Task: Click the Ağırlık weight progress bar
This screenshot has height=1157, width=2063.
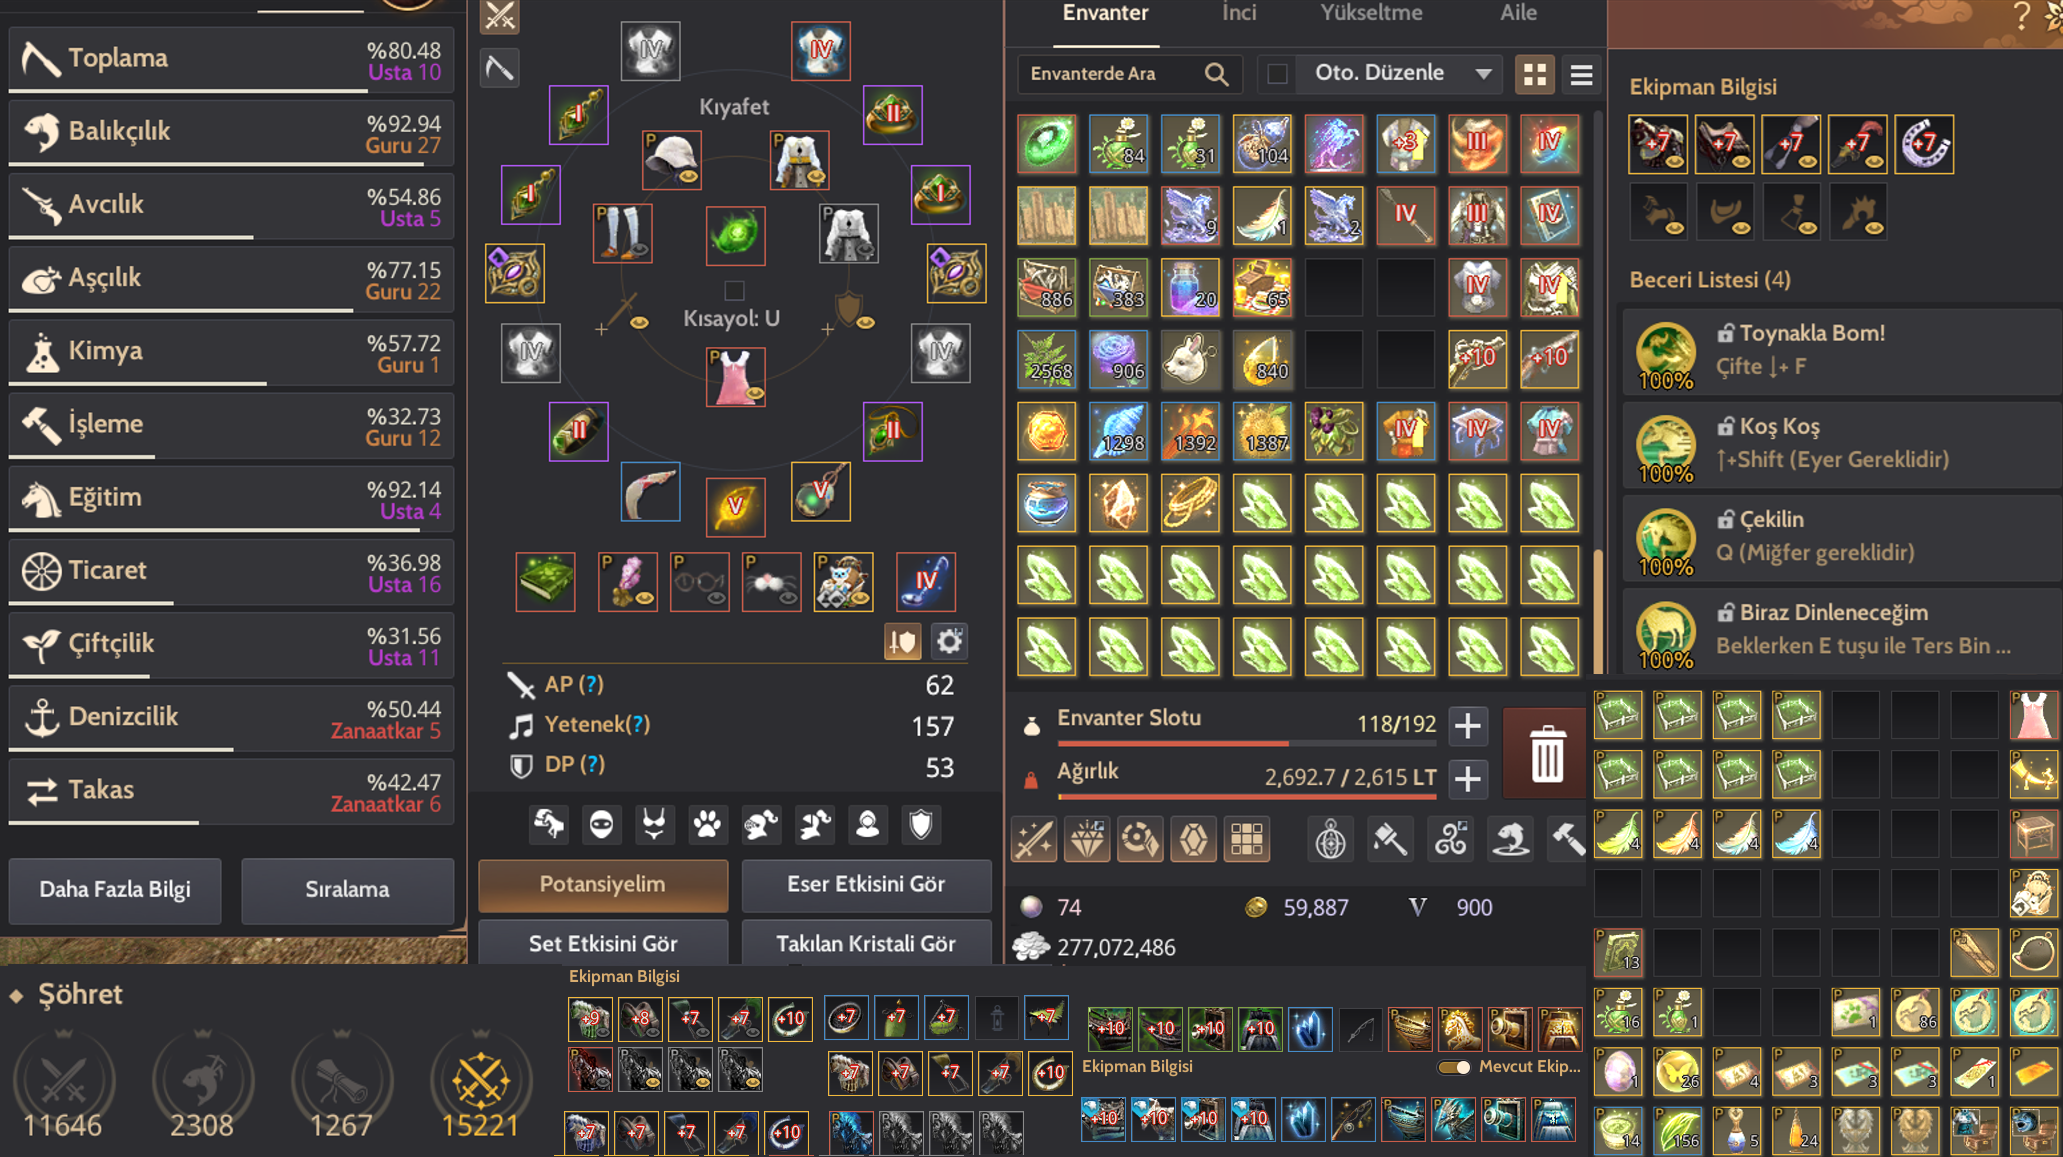Action: (x=1247, y=797)
